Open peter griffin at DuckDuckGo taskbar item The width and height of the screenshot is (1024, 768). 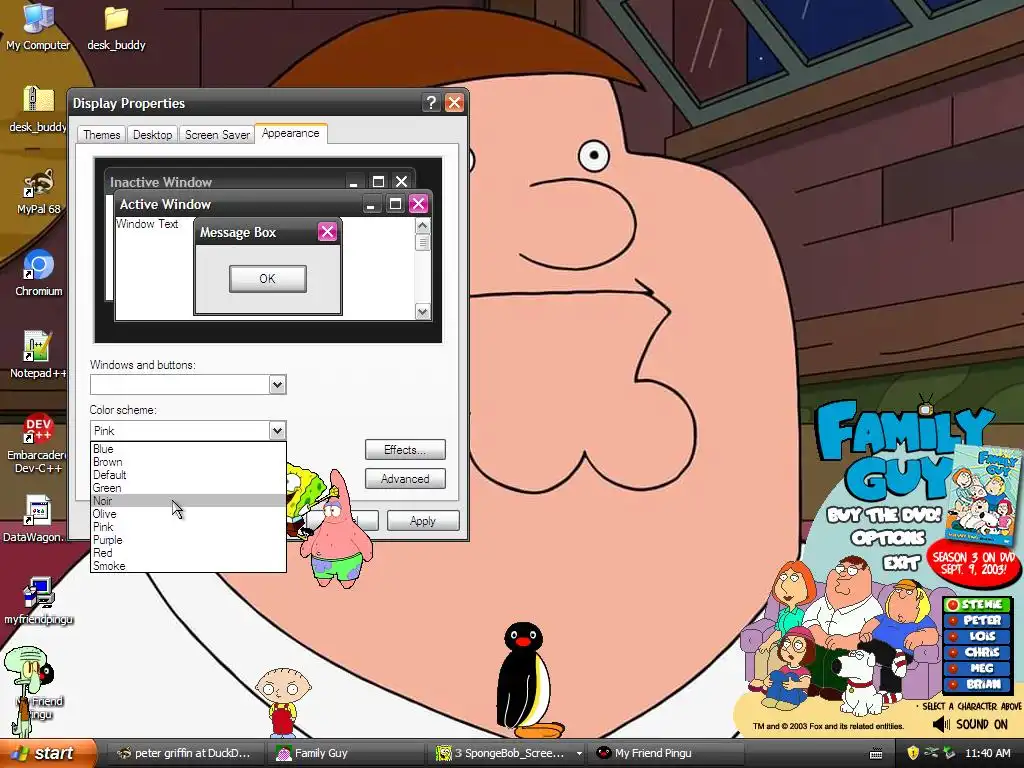pyautogui.click(x=184, y=753)
